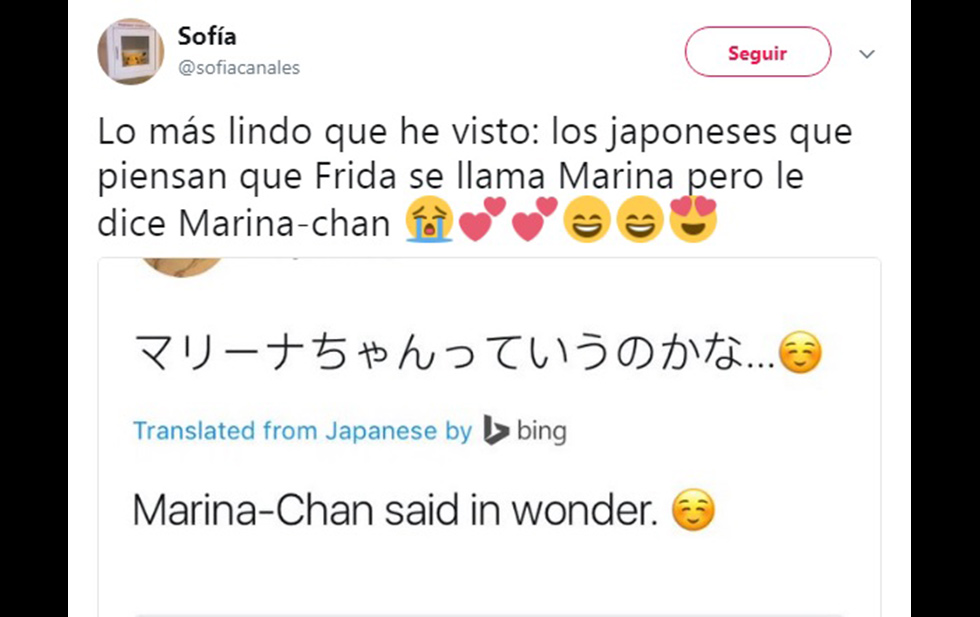Click the first pink hearts emoji
980x617 pixels.
482,220
